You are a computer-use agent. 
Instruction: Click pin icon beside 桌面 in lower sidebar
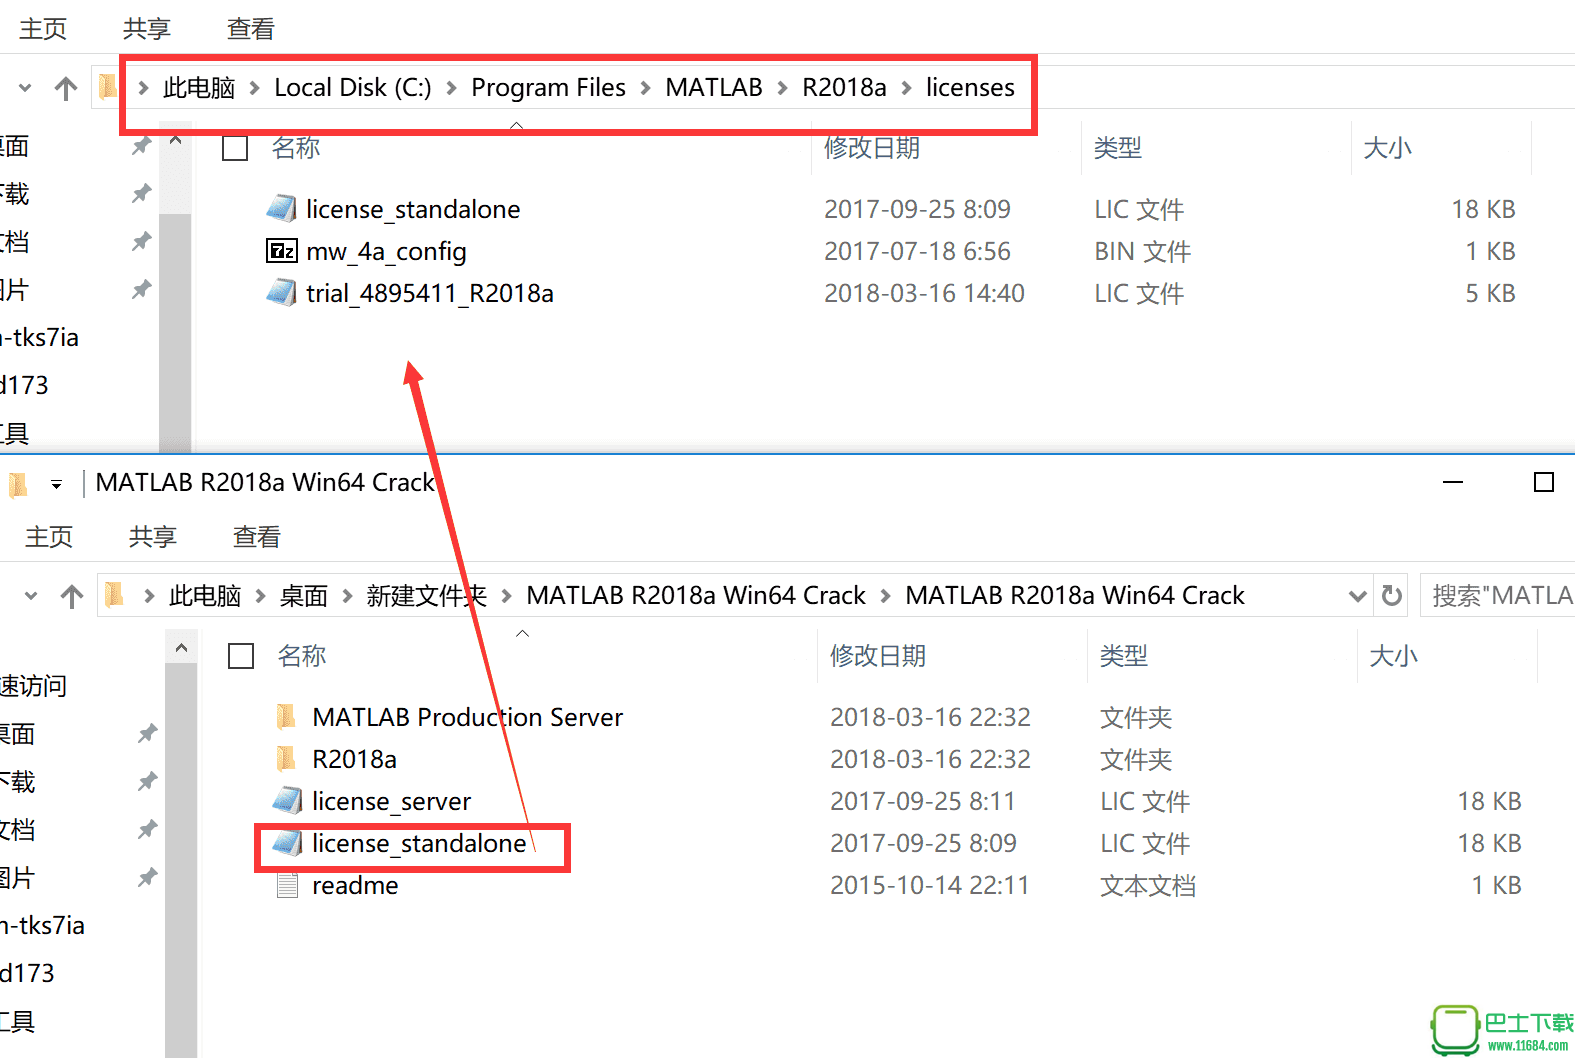[x=147, y=733]
